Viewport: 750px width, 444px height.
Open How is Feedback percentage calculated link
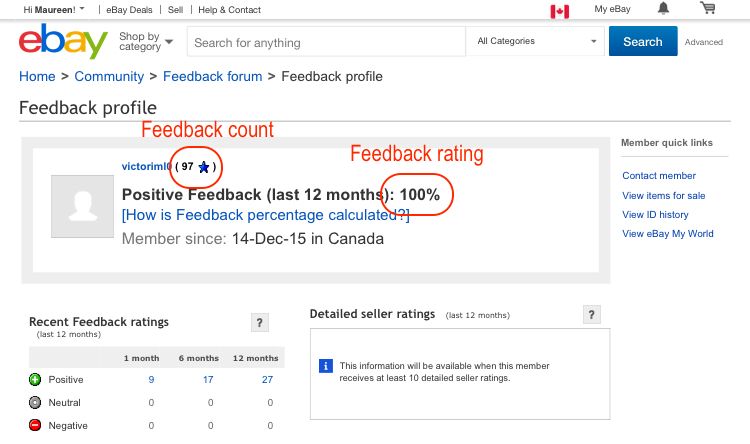tap(265, 215)
